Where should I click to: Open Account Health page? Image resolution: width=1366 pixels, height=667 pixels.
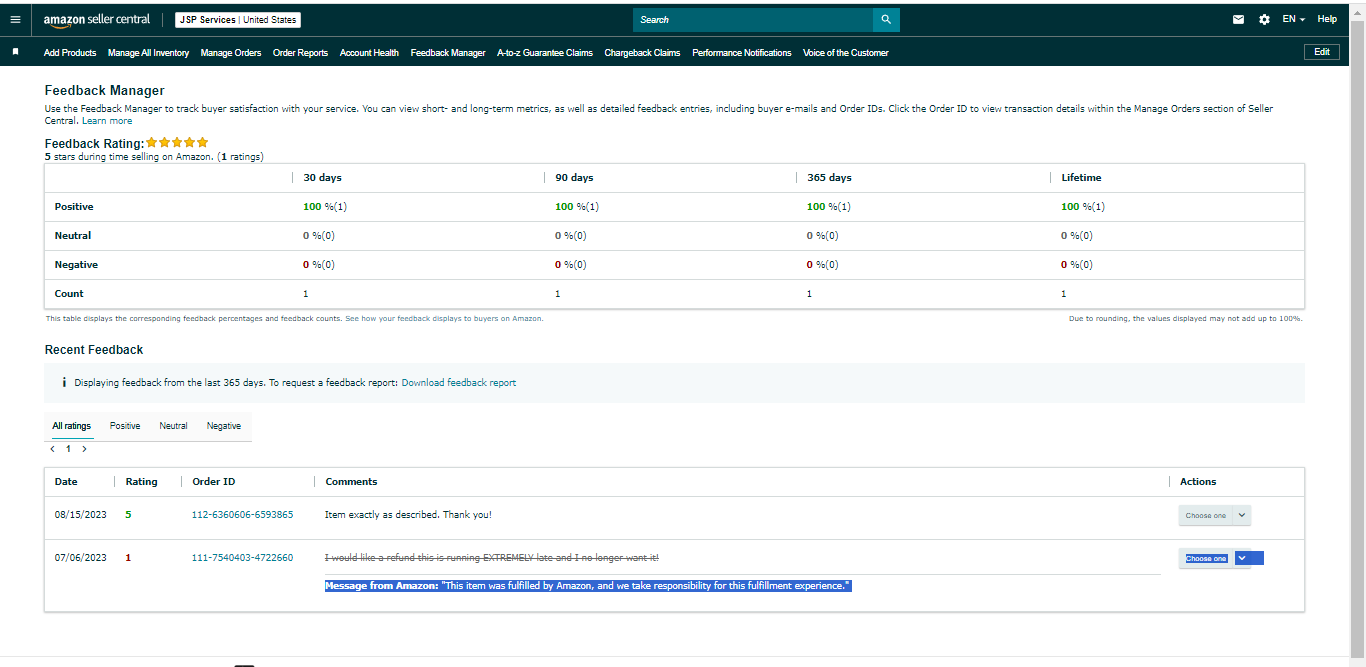tap(369, 53)
